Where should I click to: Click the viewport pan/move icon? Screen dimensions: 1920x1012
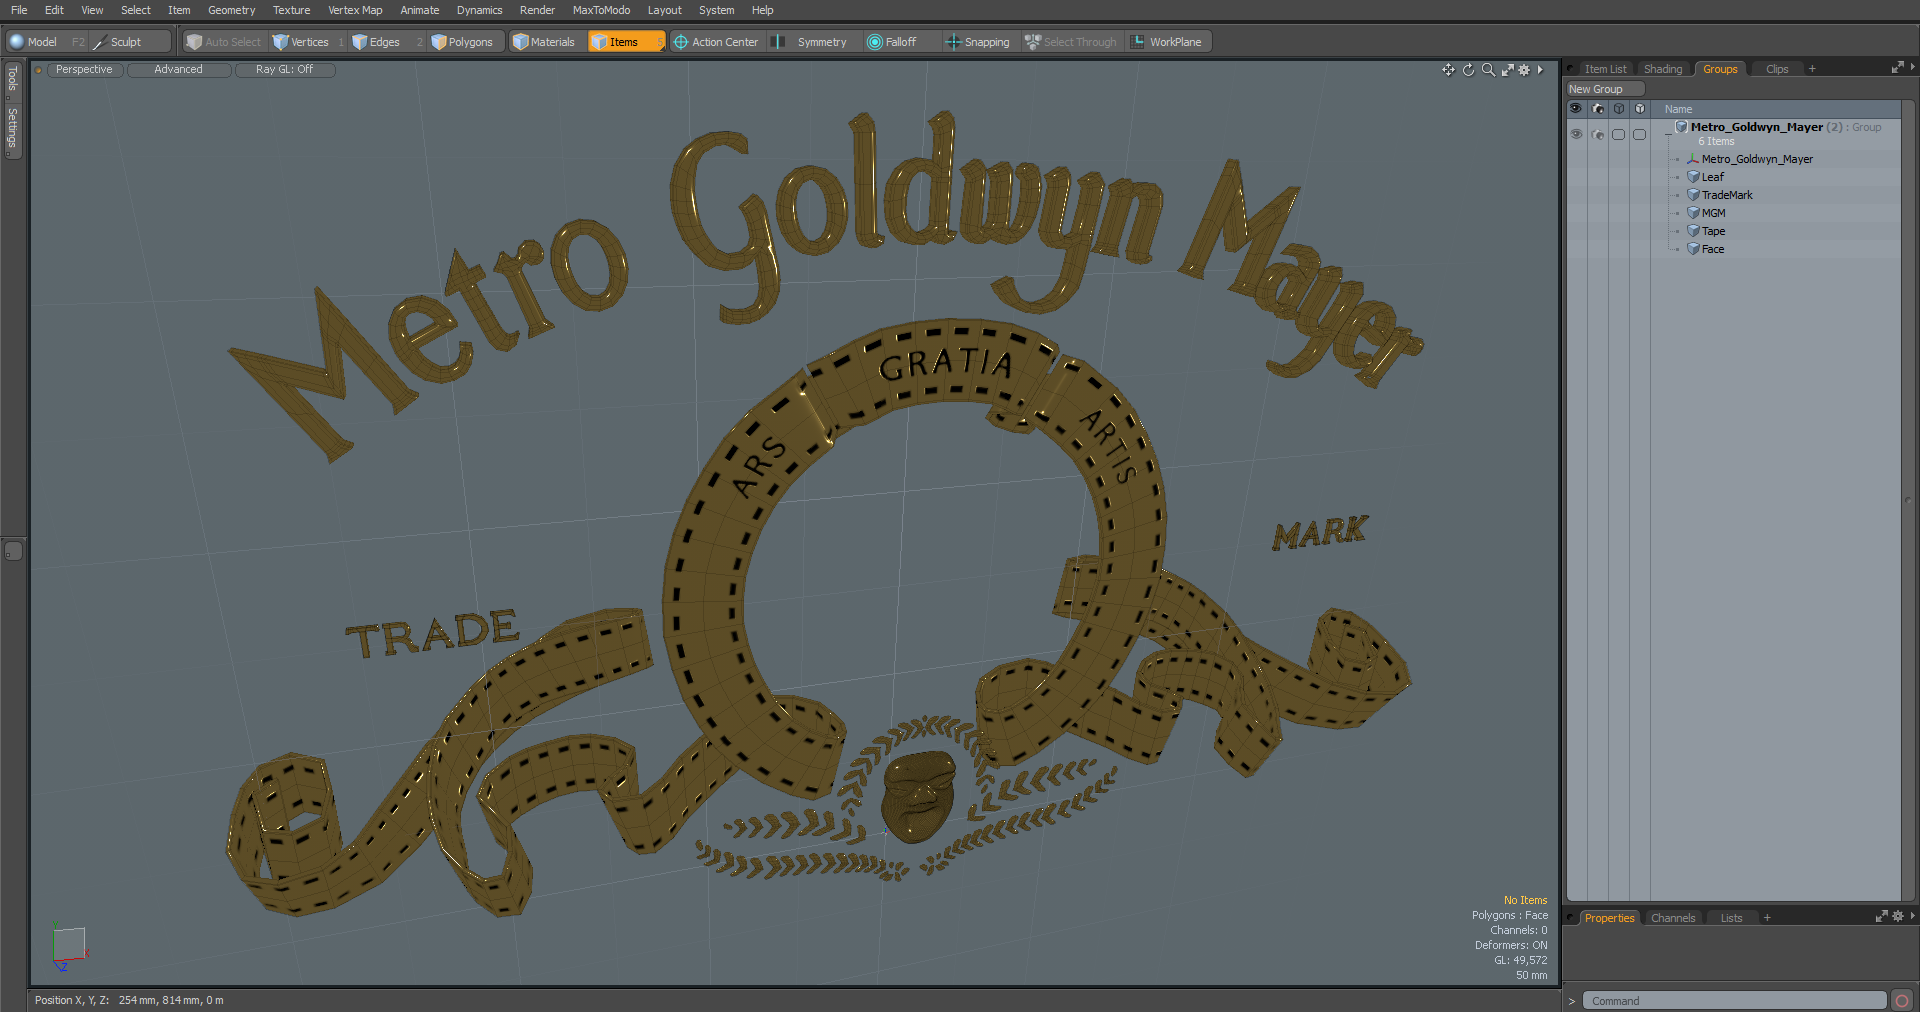(1448, 70)
